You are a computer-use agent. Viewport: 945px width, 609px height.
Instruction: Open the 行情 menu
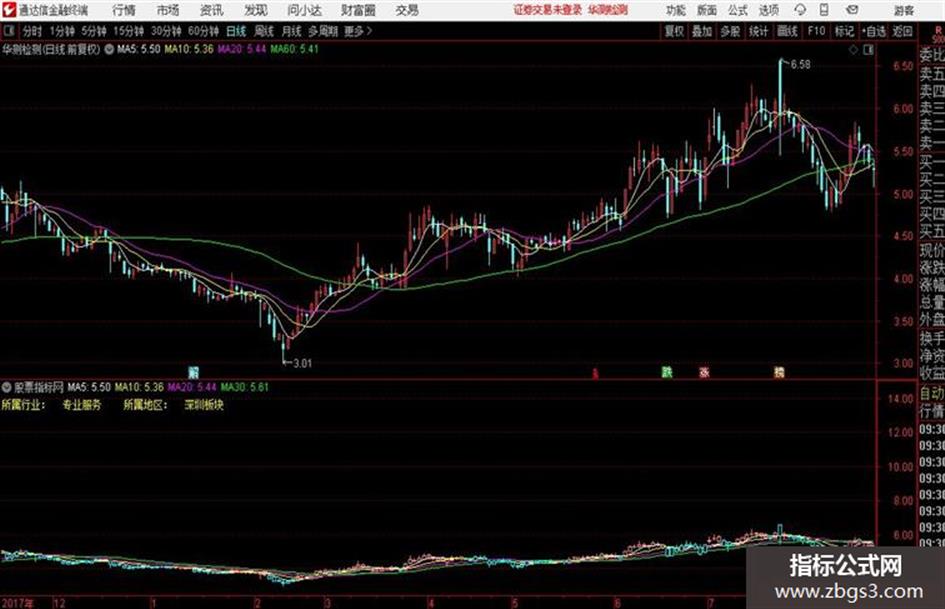point(124,10)
